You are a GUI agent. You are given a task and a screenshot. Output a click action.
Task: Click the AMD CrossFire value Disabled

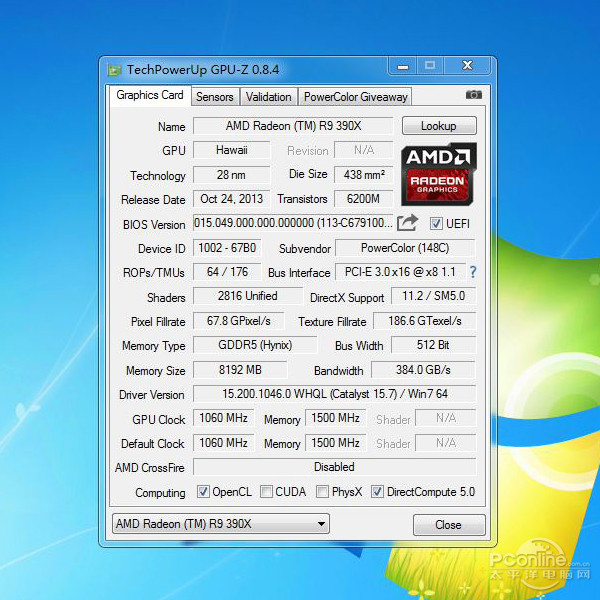[x=334, y=467]
